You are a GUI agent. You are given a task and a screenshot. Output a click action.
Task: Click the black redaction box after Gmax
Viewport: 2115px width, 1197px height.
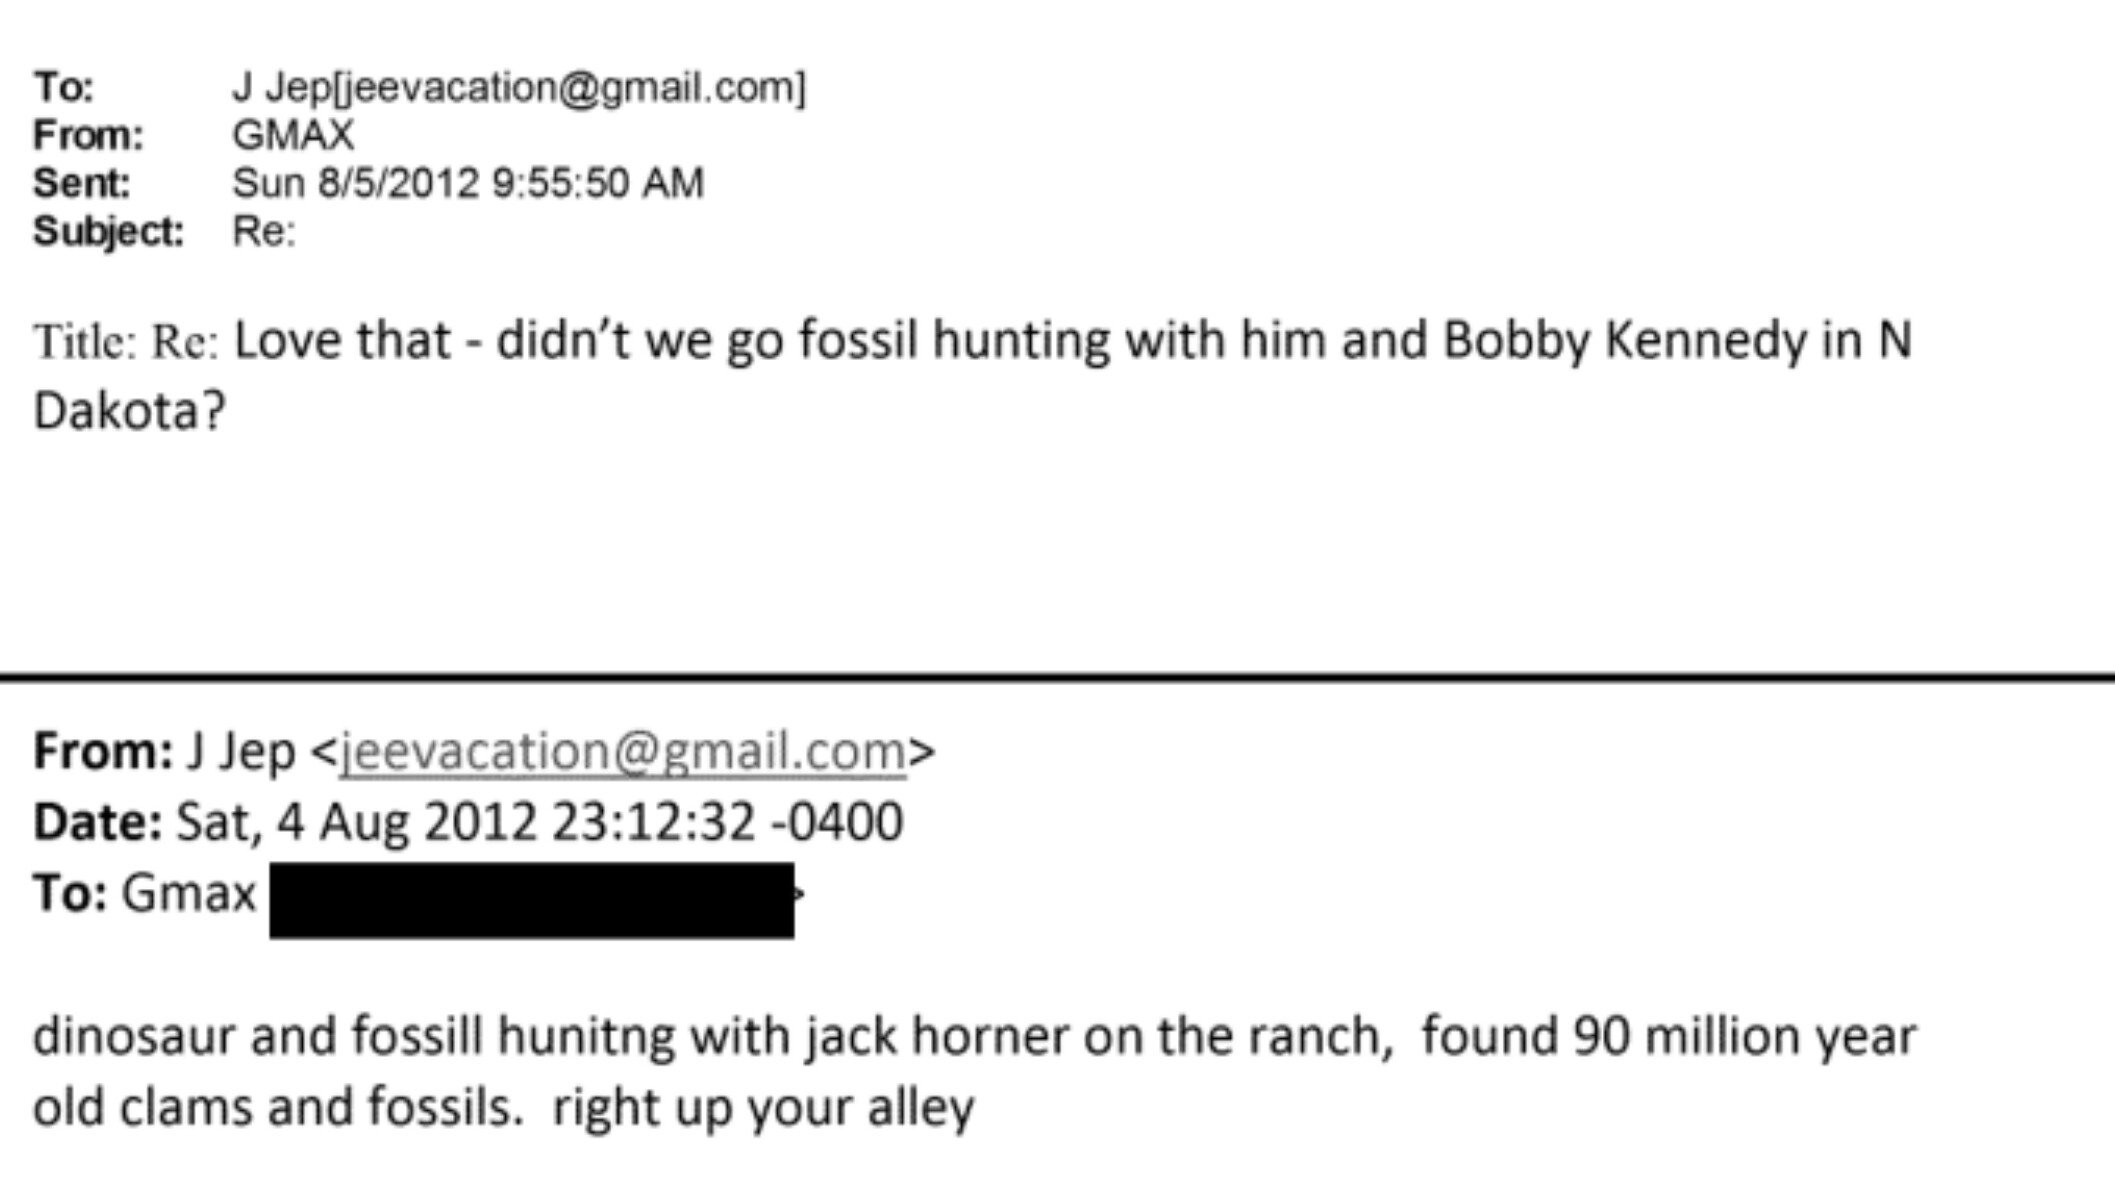(531, 900)
